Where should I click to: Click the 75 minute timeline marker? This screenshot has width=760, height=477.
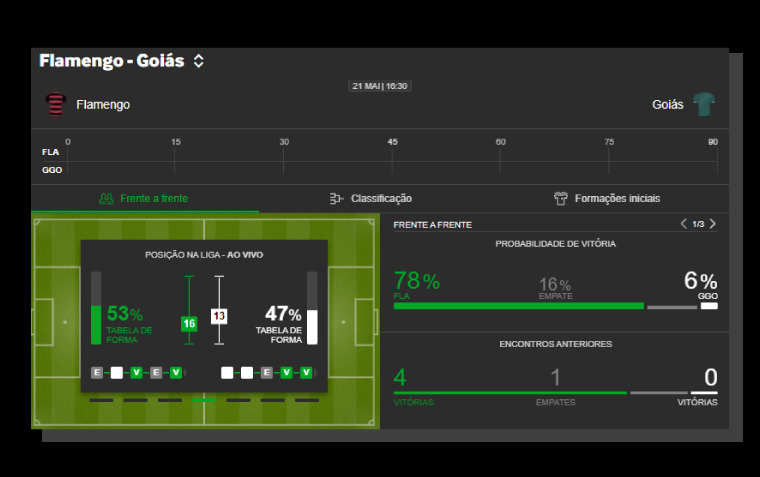tap(609, 142)
